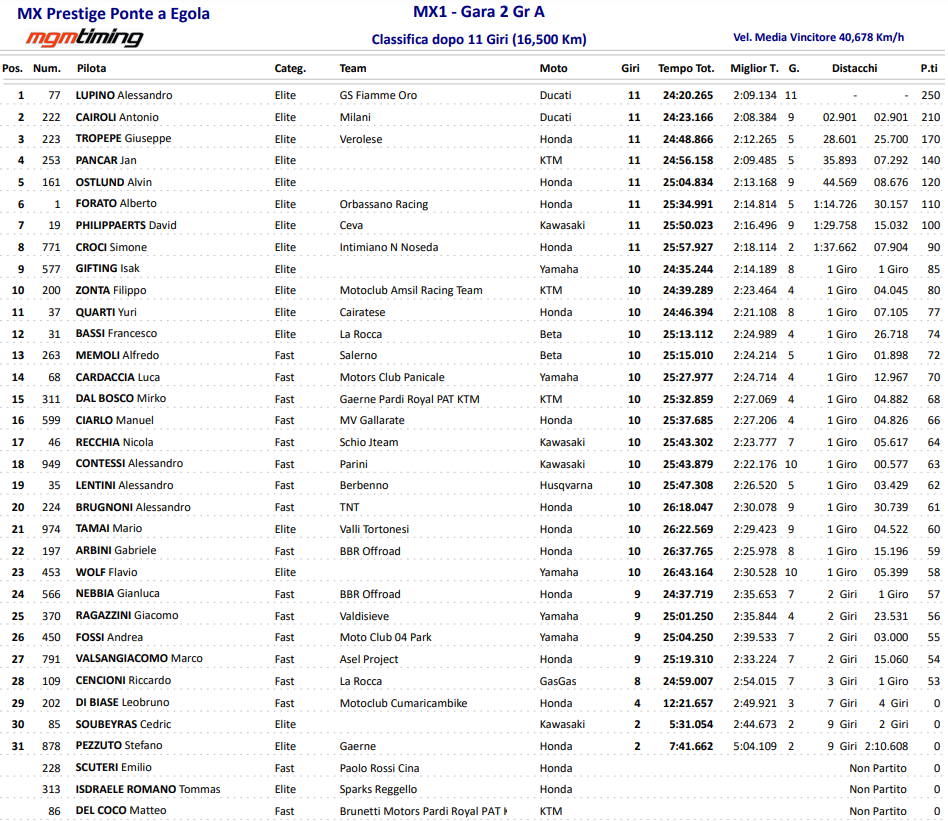Click total time '24:23.166'
Image resolution: width=948 pixels, height=821 pixels.
click(x=688, y=117)
